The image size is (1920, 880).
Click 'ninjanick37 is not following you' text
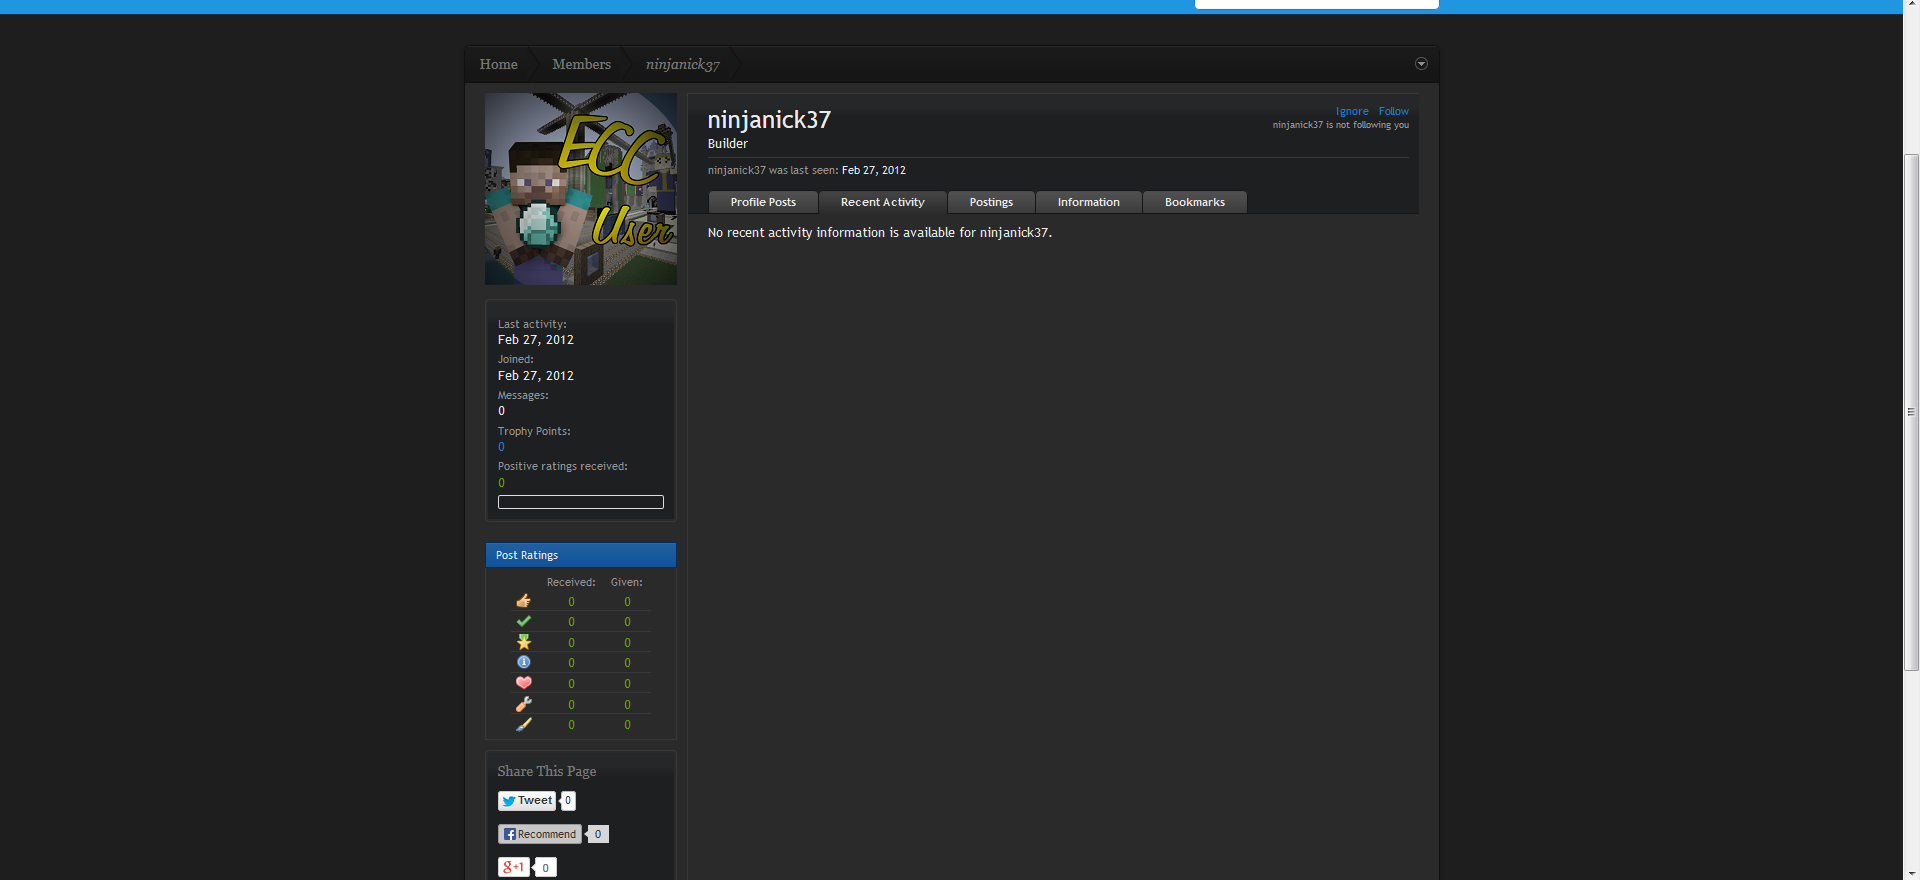(x=1341, y=125)
